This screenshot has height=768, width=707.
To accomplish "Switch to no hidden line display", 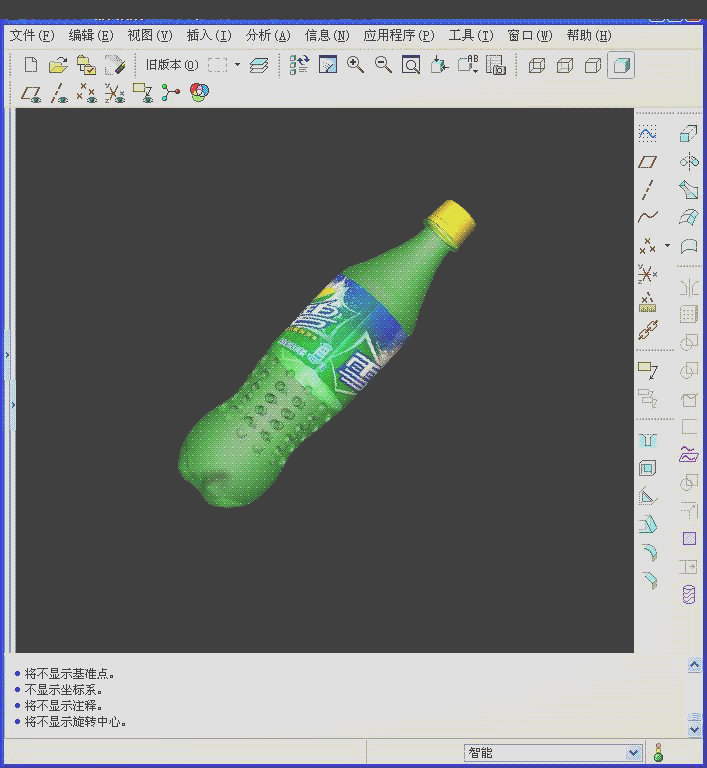I will [593, 65].
